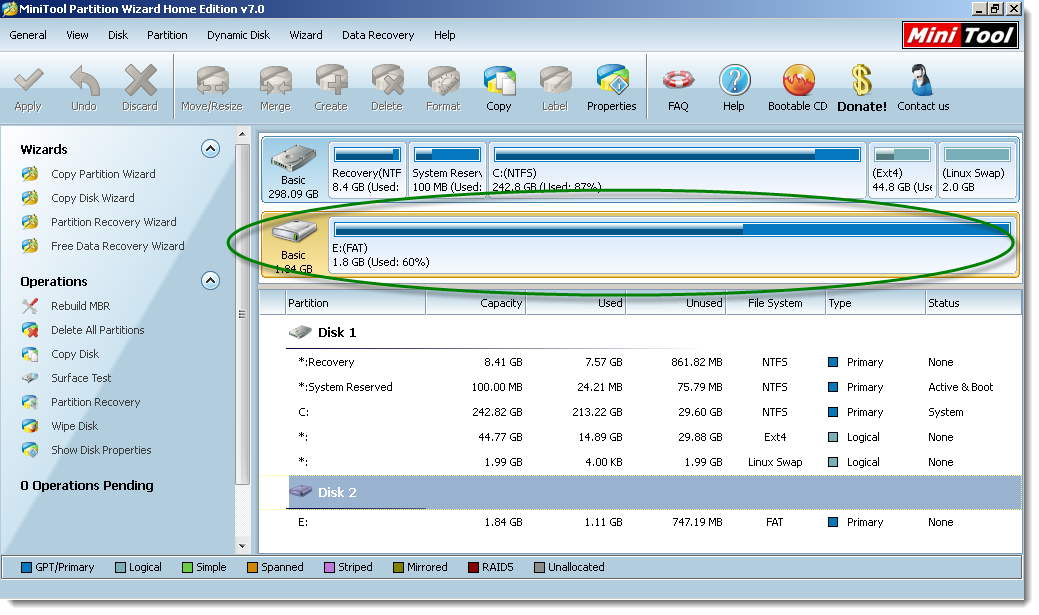Click the Create partition toolbar icon

pos(331,89)
